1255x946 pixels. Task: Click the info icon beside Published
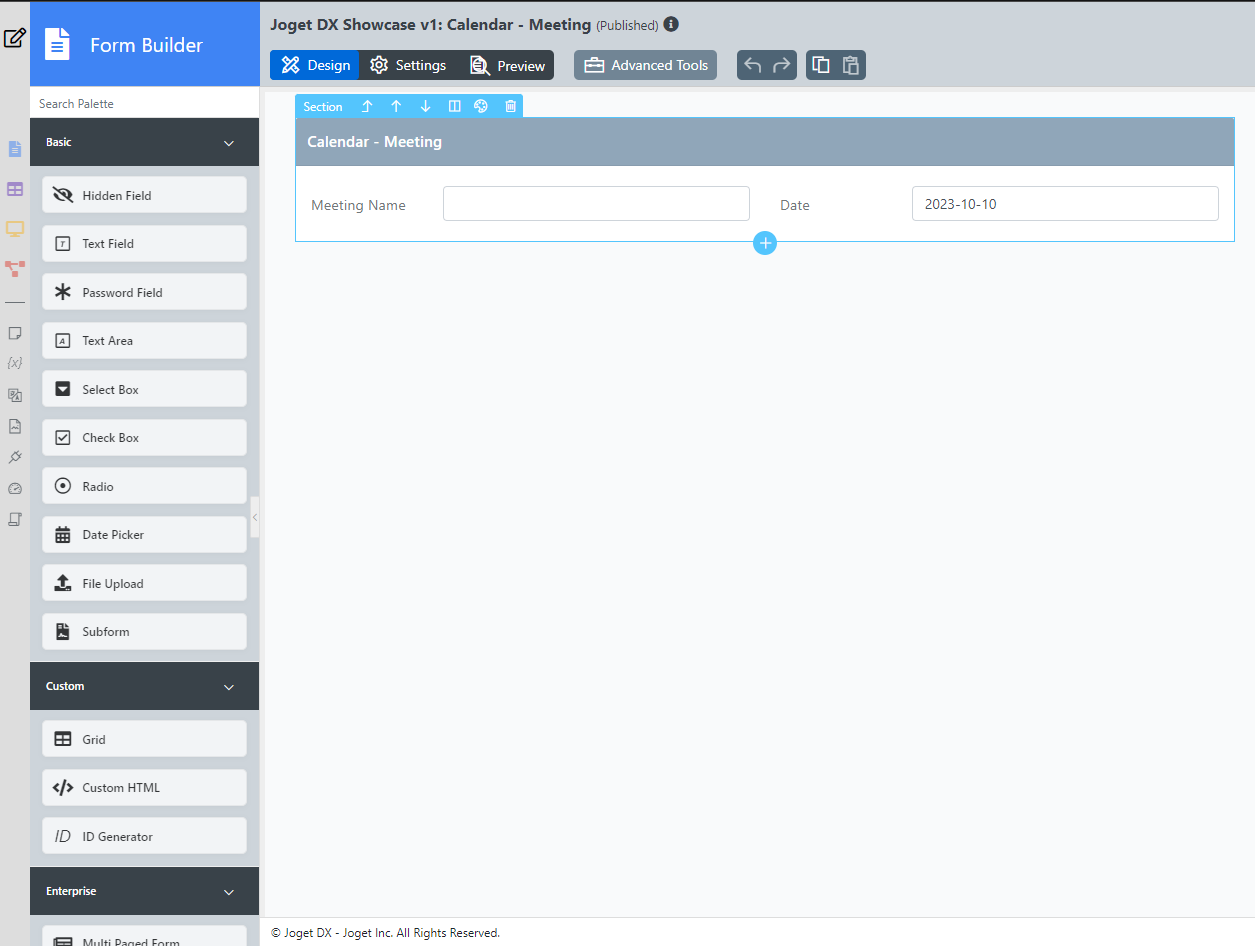pos(671,24)
